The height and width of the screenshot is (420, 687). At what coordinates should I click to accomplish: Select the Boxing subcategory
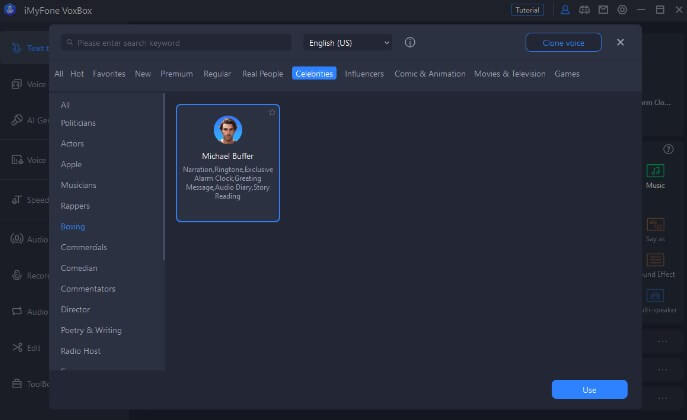coord(73,226)
